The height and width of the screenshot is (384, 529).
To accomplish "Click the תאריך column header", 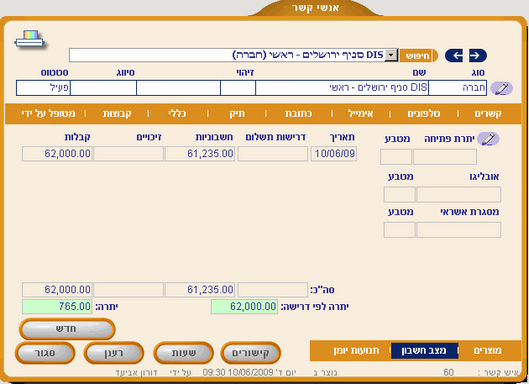I will click(342, 137).
